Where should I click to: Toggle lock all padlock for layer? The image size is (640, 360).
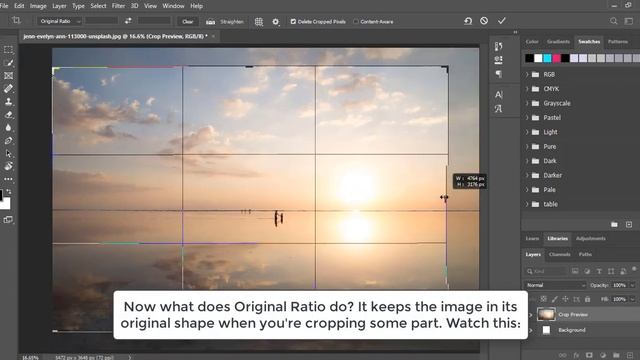(587, 299)
